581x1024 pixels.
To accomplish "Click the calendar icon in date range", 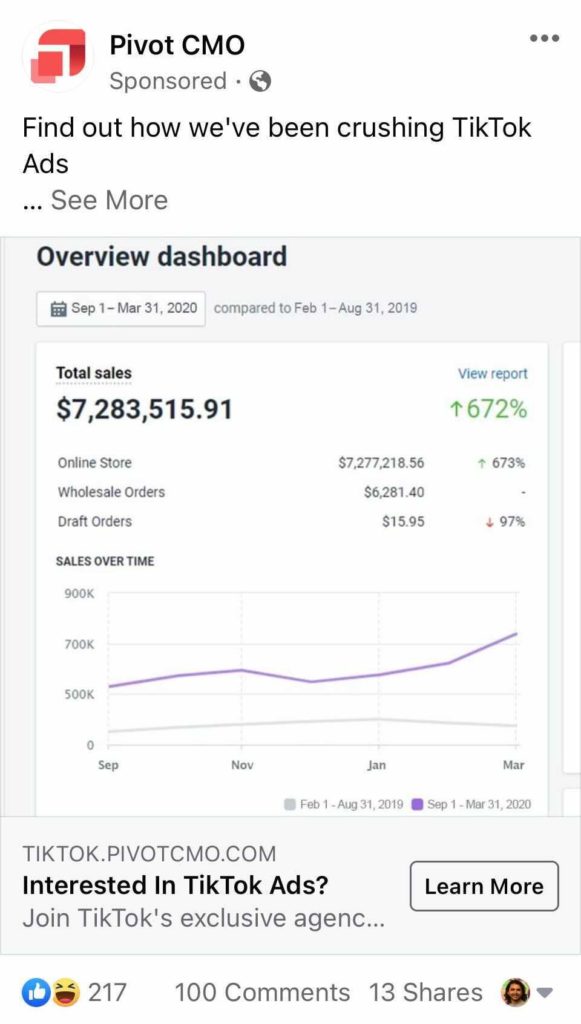I will tap(59, 308).
